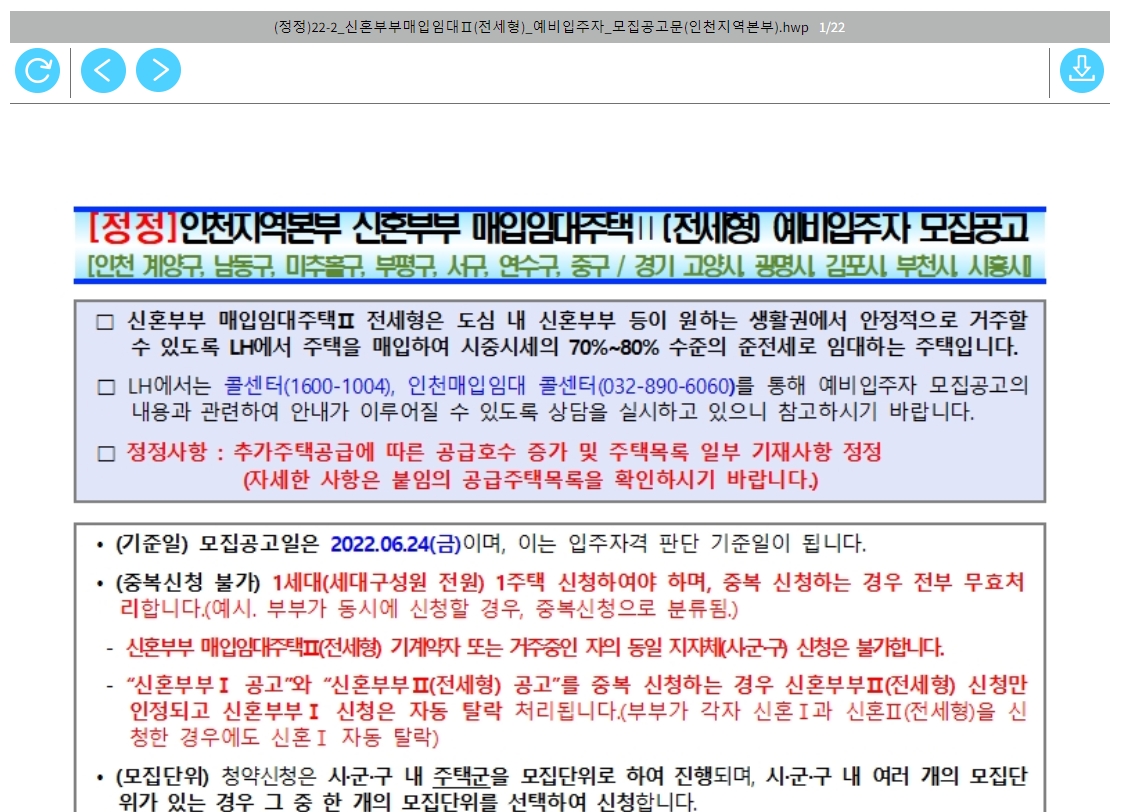Click the blue 콜센터(1600-1004) text
The image size is (1134, 812).
tap(308, 385)
